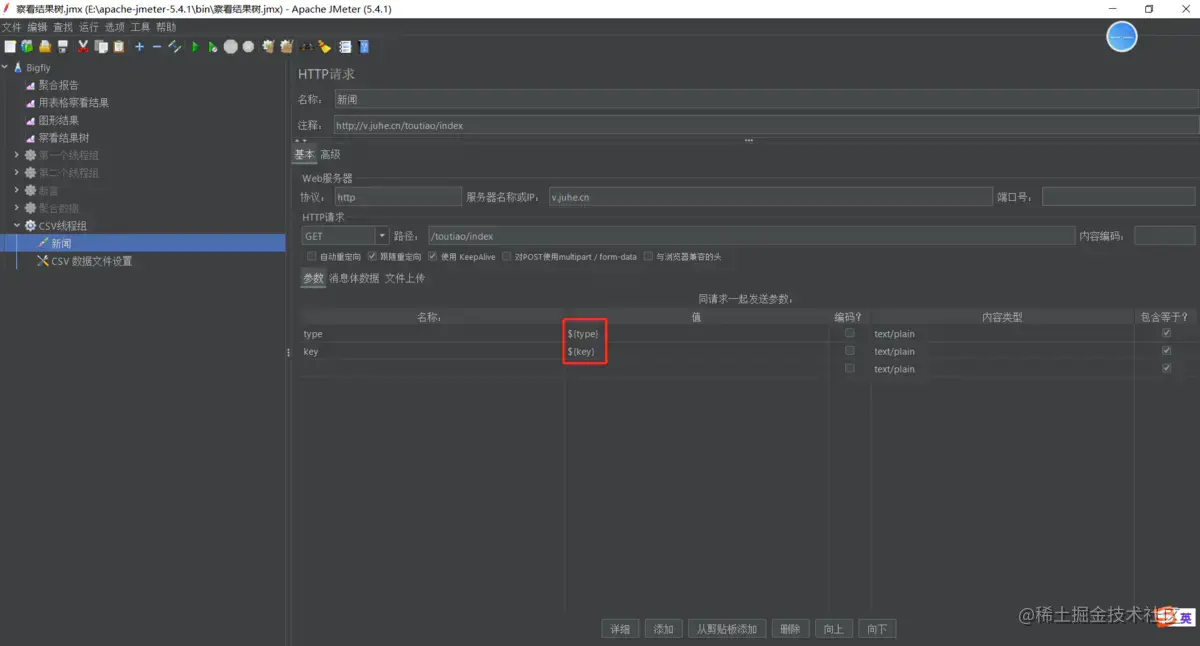Screen dimensions: 1200x646
Task: Click the New test plan toolbar icon
Action: pyautogui.click(x=10, y=46)
